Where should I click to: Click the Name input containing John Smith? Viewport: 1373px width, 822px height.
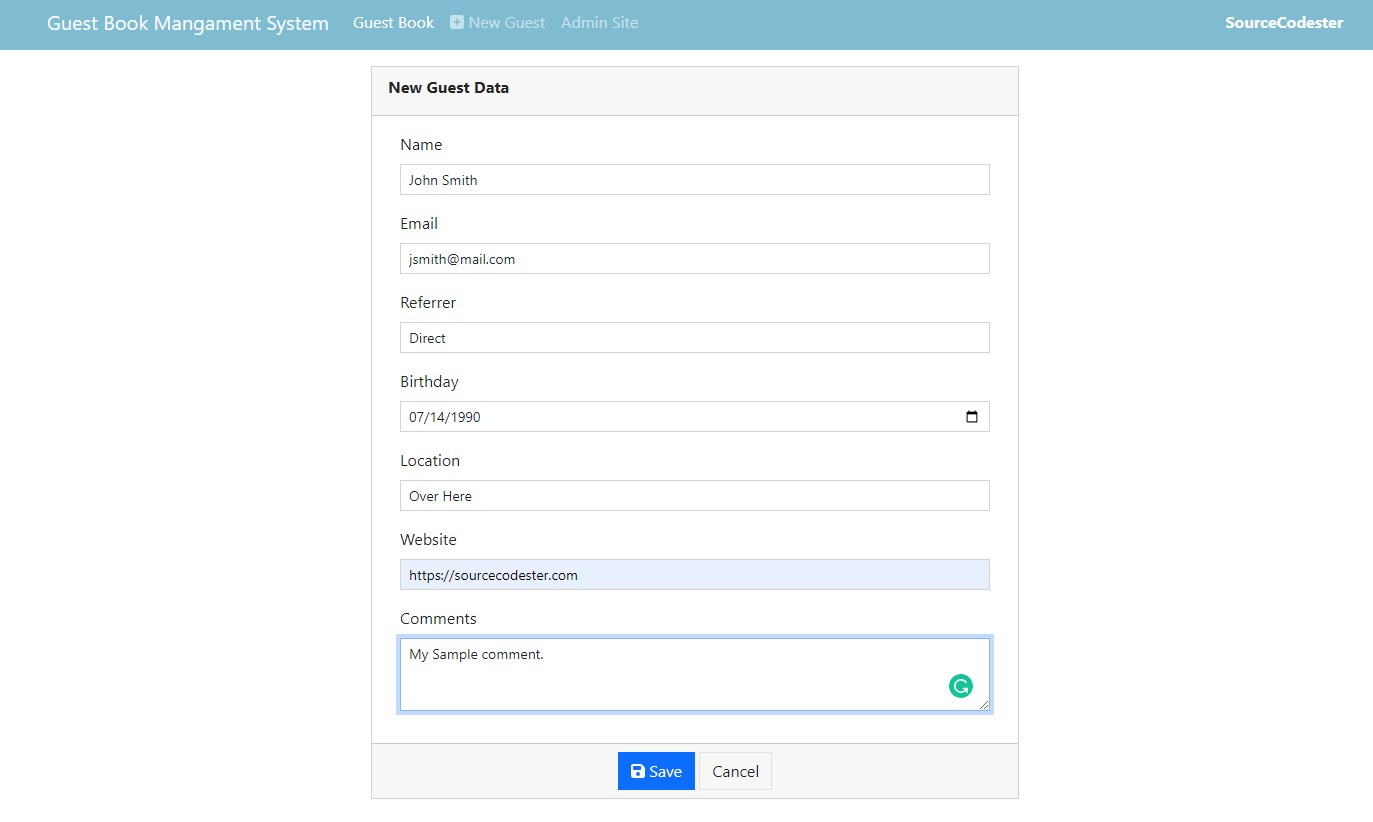[694, 179]
